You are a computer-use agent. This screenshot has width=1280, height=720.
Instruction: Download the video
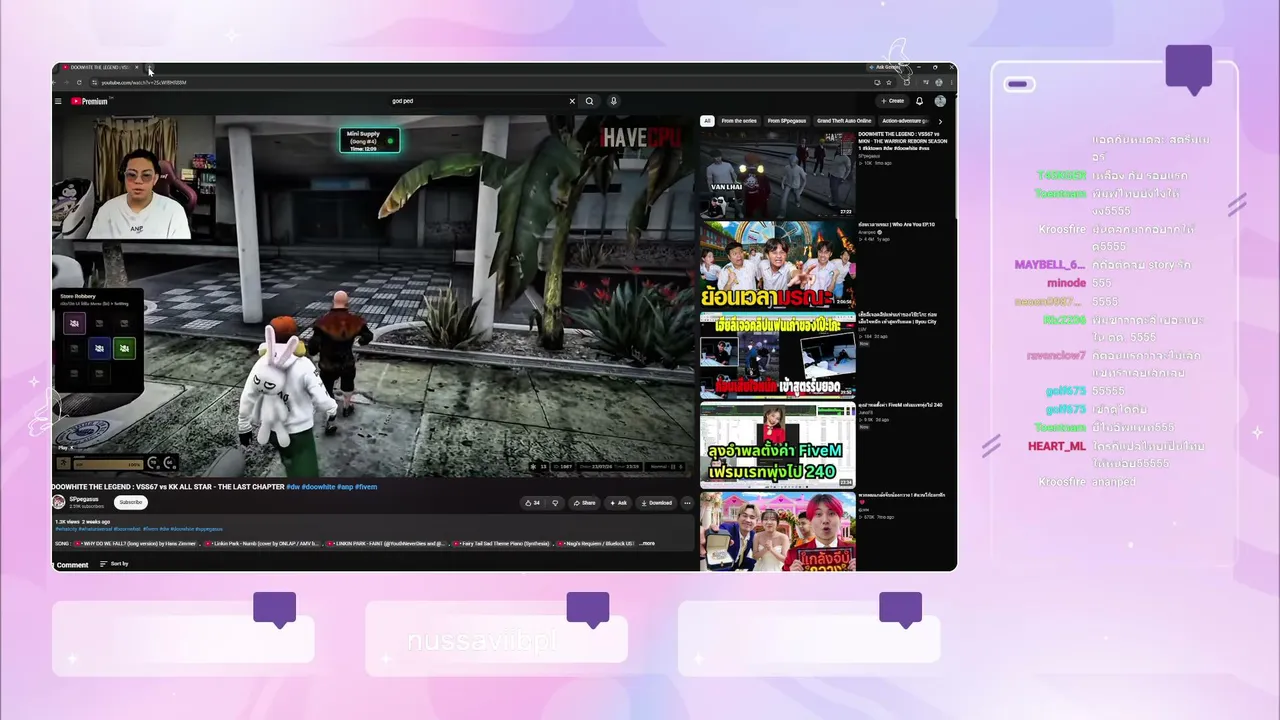click(x=657, y=503)
